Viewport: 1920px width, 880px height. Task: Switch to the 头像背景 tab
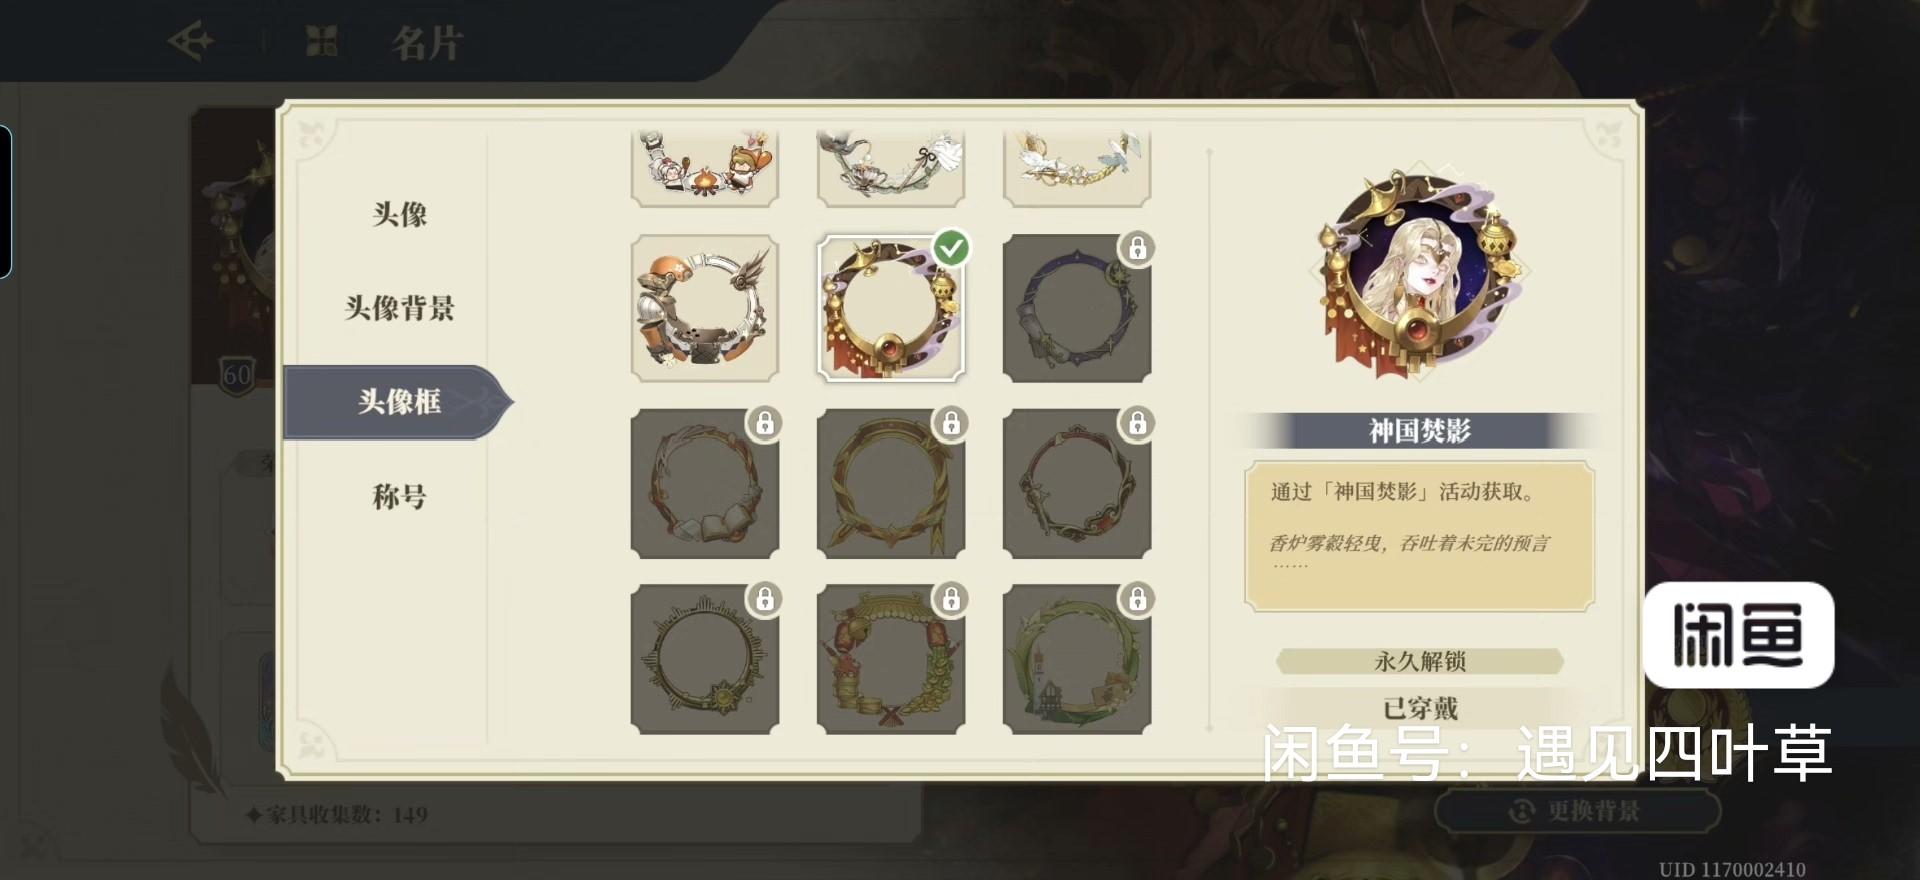tap(399, 308)
